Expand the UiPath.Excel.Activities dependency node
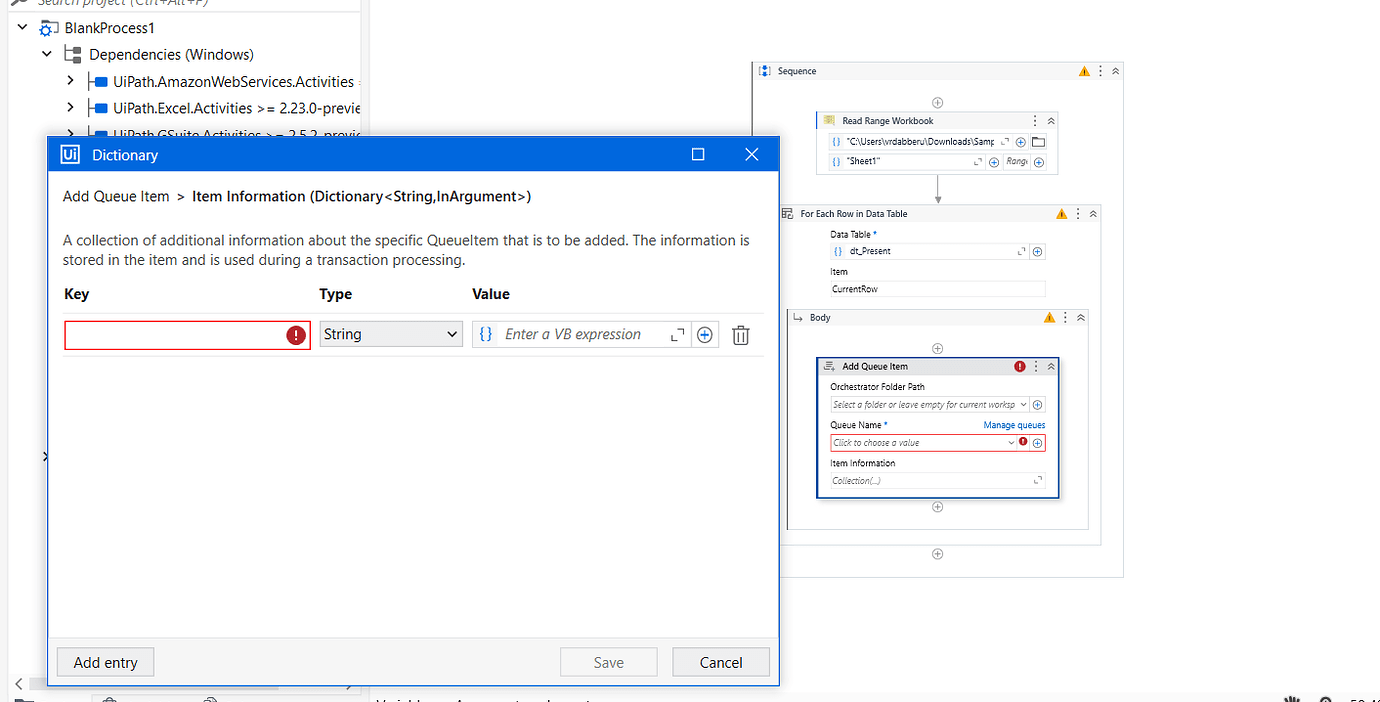 click(70, 107)
